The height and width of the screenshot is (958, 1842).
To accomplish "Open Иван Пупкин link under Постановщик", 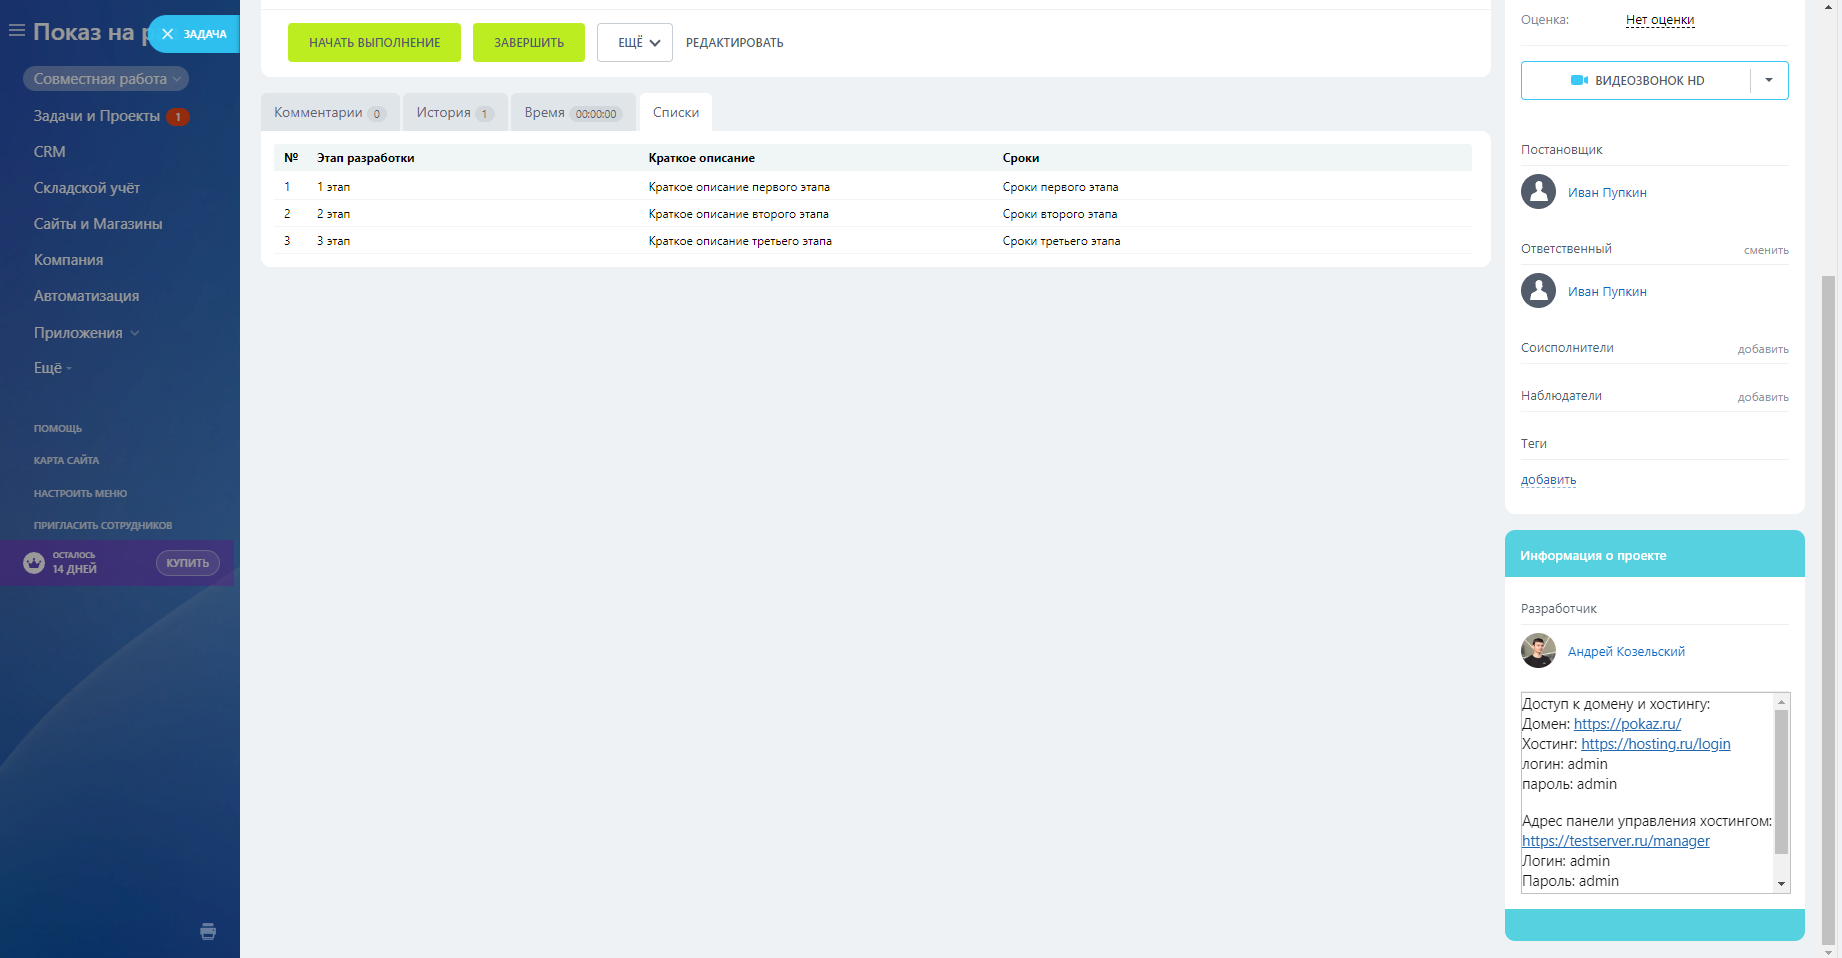I will pyautogui.click(x=1607, y=193).
